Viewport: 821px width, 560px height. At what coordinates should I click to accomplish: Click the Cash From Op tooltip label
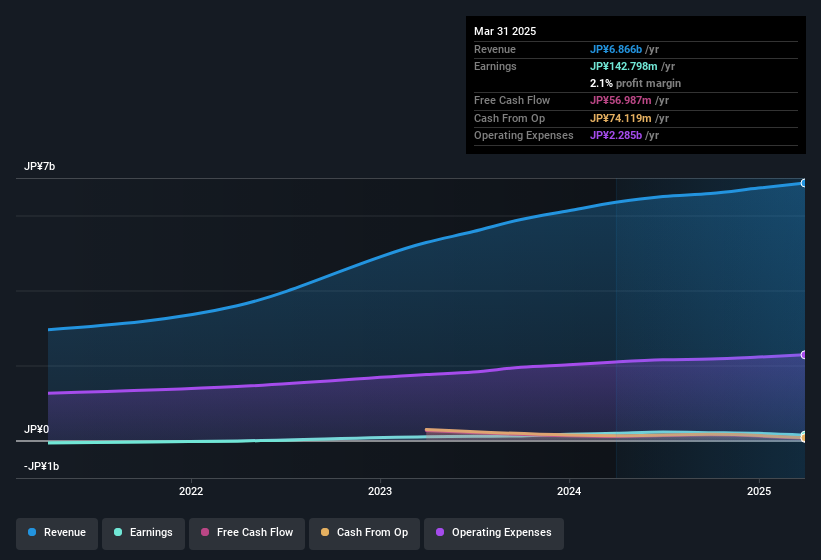(509, 118)
